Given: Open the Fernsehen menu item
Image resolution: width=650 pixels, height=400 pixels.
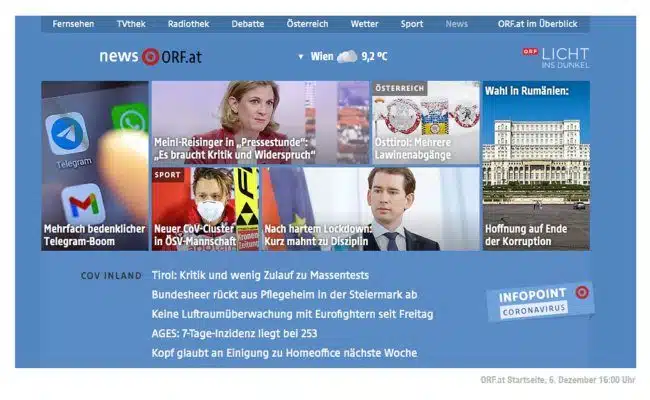Looking at the screenshot, I should pos(73,24).
